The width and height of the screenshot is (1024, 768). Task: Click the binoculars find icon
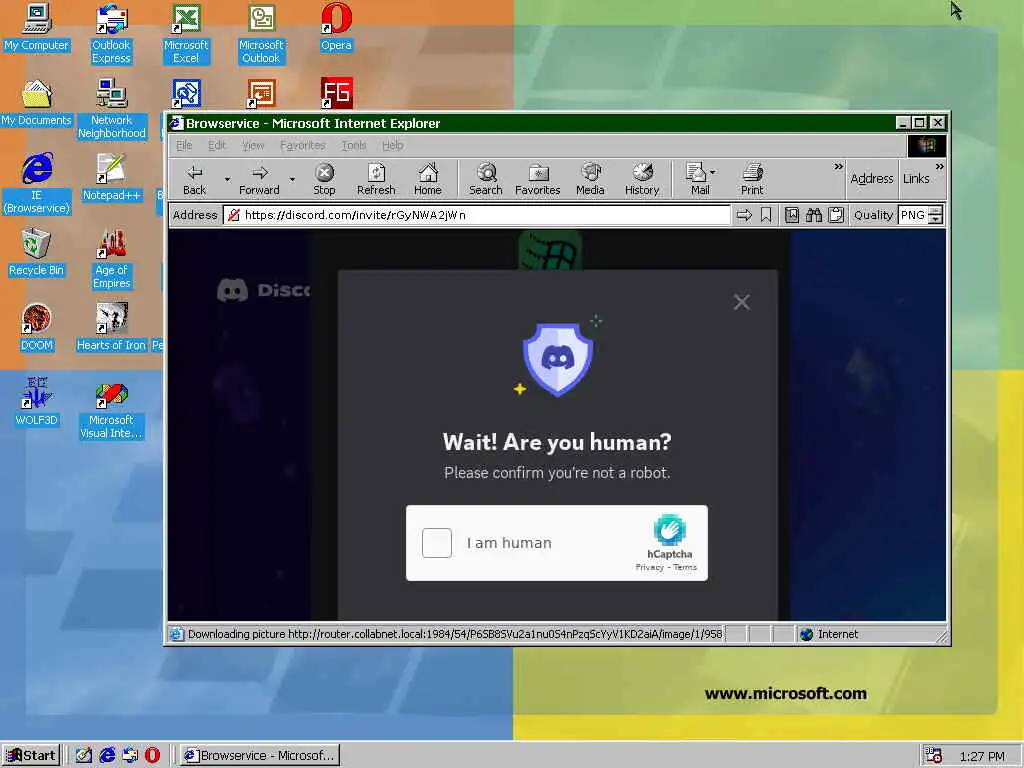[814, 215]
